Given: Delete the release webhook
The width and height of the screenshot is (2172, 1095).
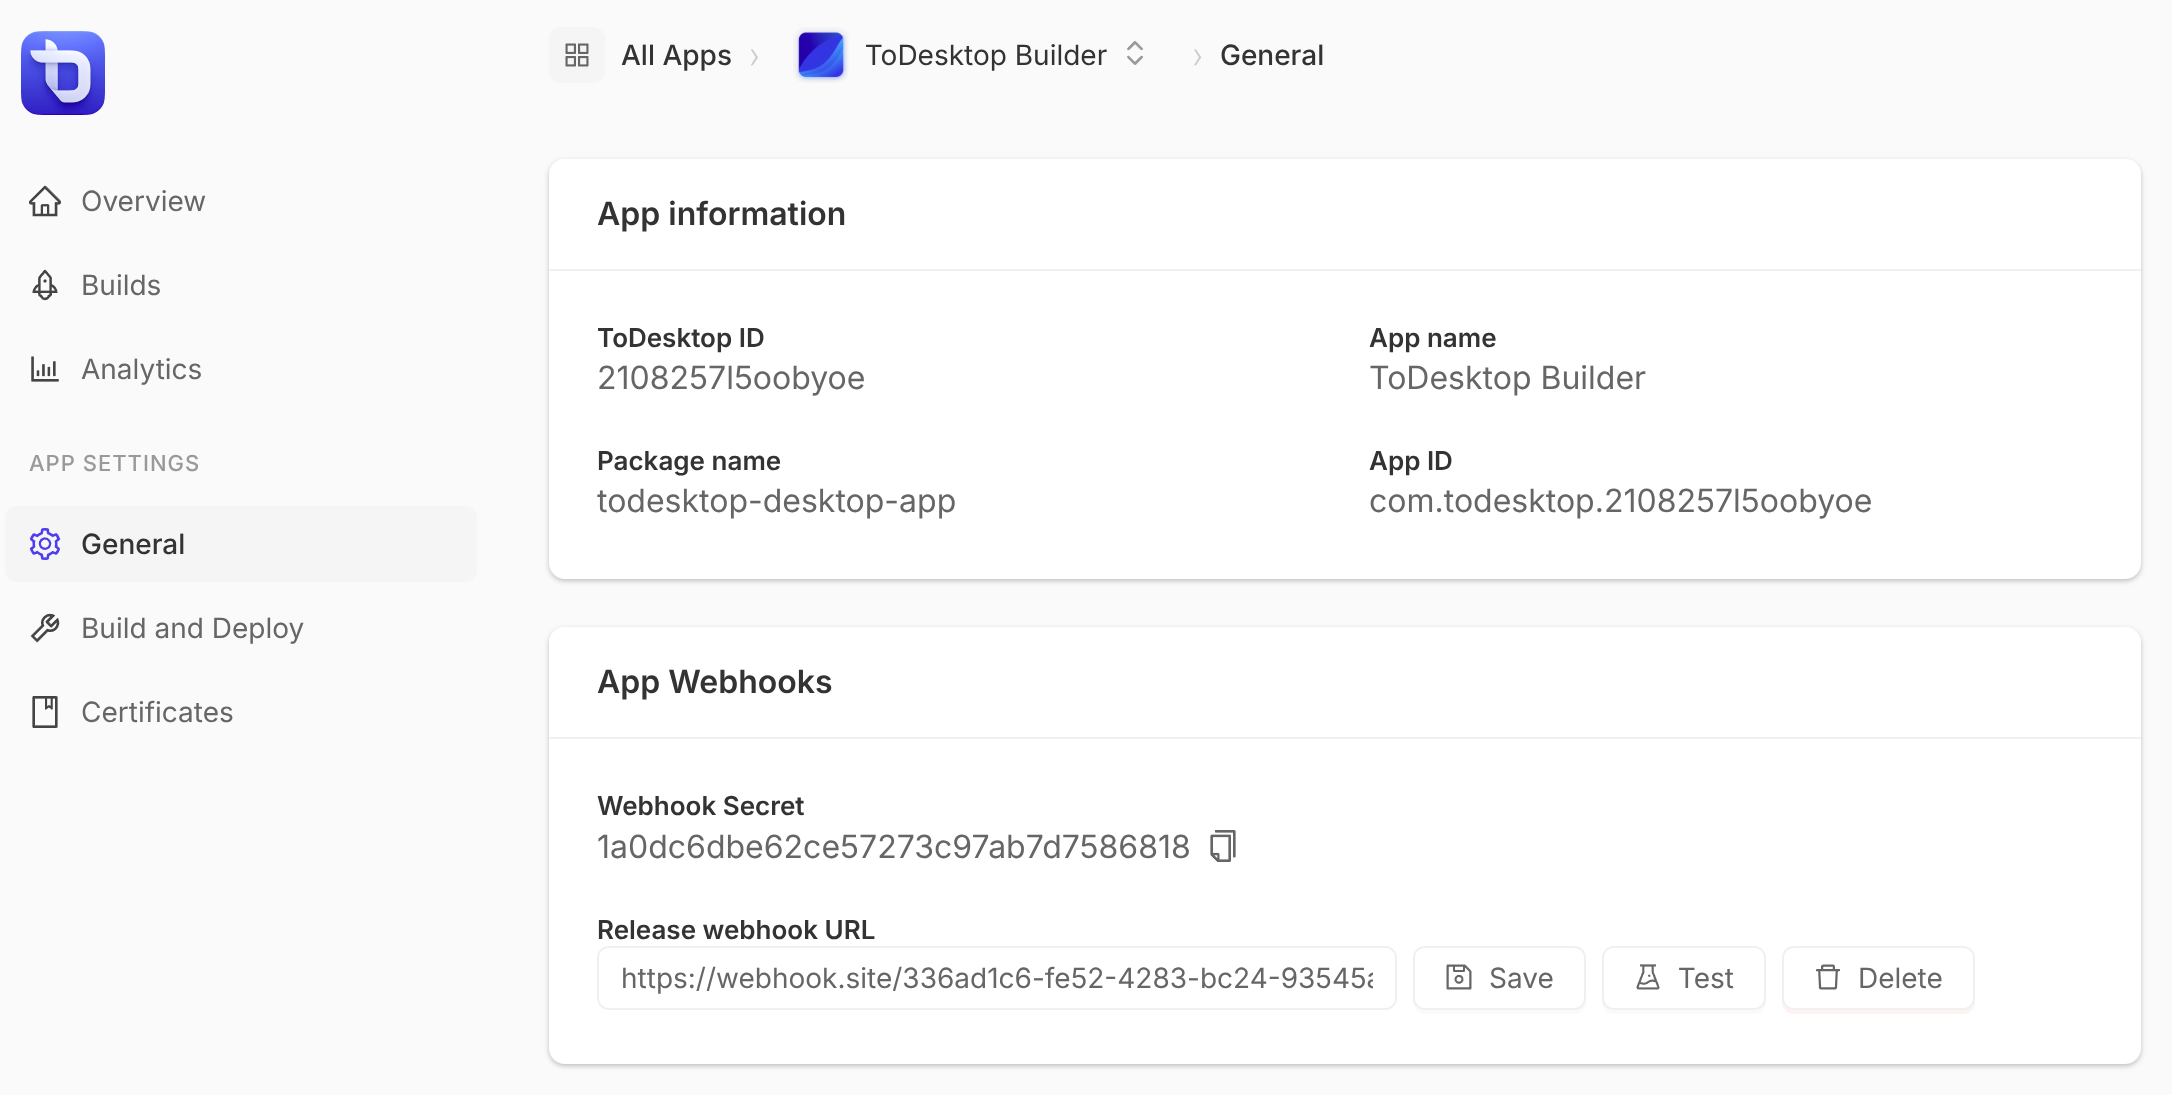Looking at the screenshot, I should [1877, 978].
